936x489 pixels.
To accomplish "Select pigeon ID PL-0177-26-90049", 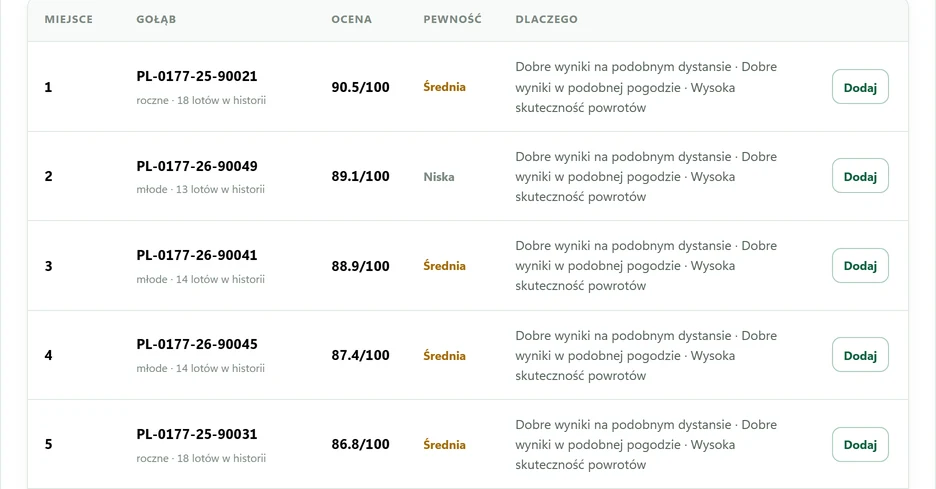I will pyautogui.click(x=197, y=166).
